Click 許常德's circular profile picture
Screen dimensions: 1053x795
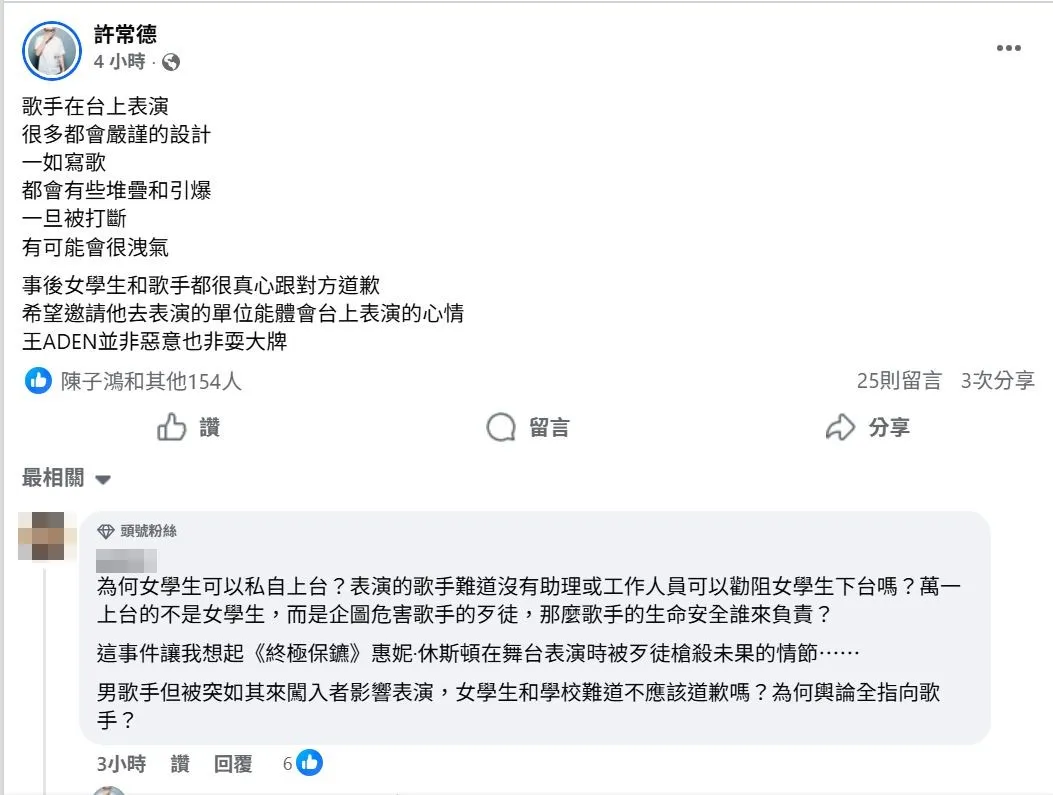51,50
